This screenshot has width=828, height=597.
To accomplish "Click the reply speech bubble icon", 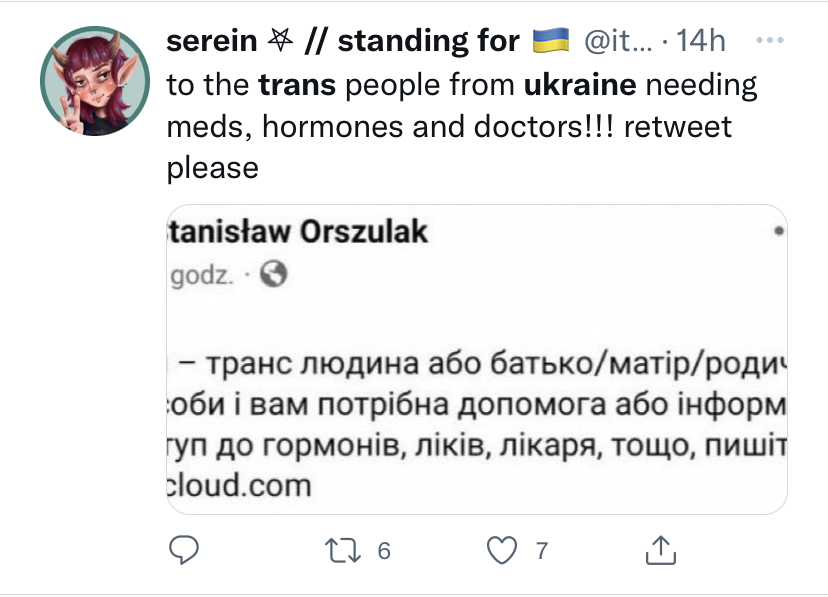I will (185, 549).
